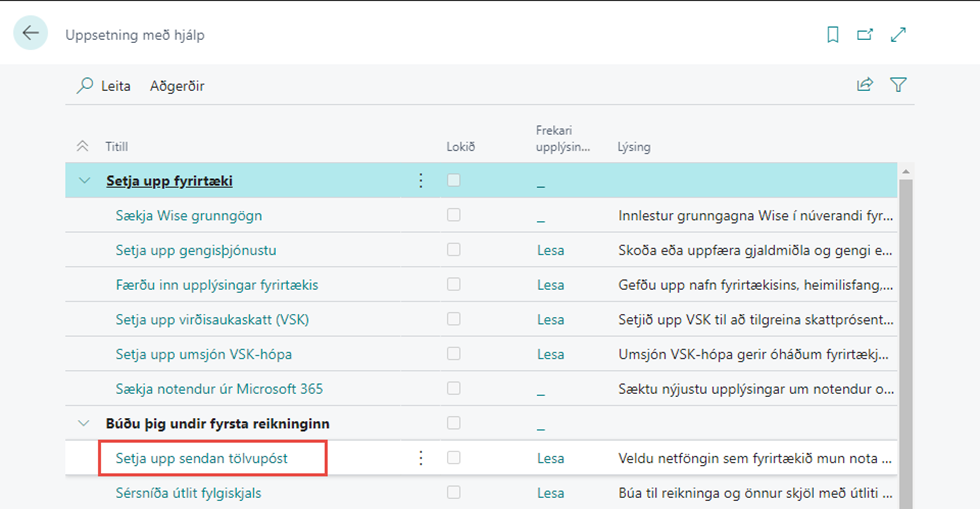Open Setja upp virðisaukaskatt (VSK) link
Viewport: 980px width, 509px height.
pos(200,320)
